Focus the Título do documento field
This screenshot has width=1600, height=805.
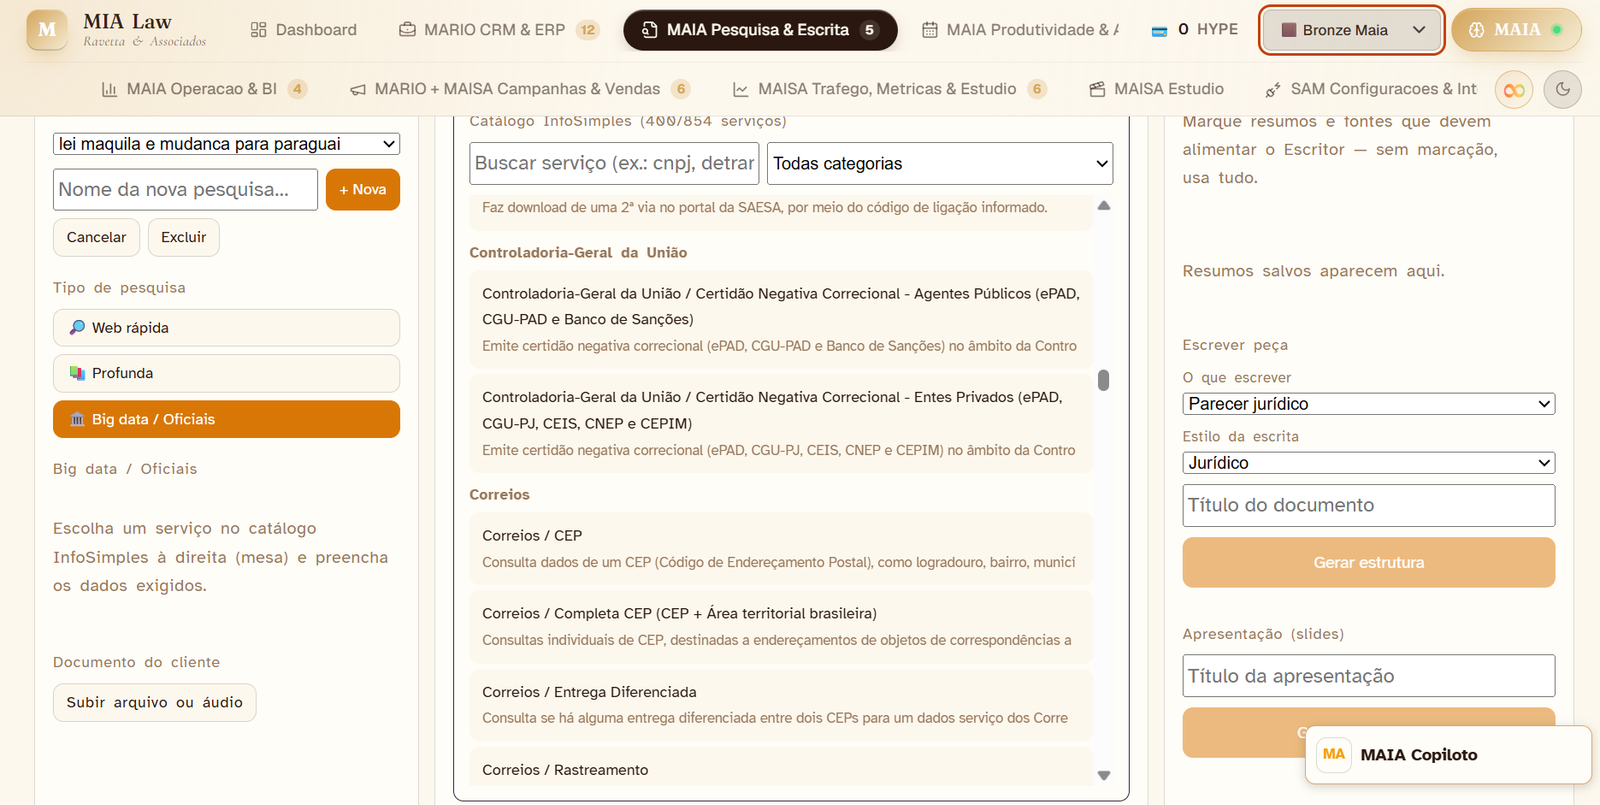[1368, 505]
